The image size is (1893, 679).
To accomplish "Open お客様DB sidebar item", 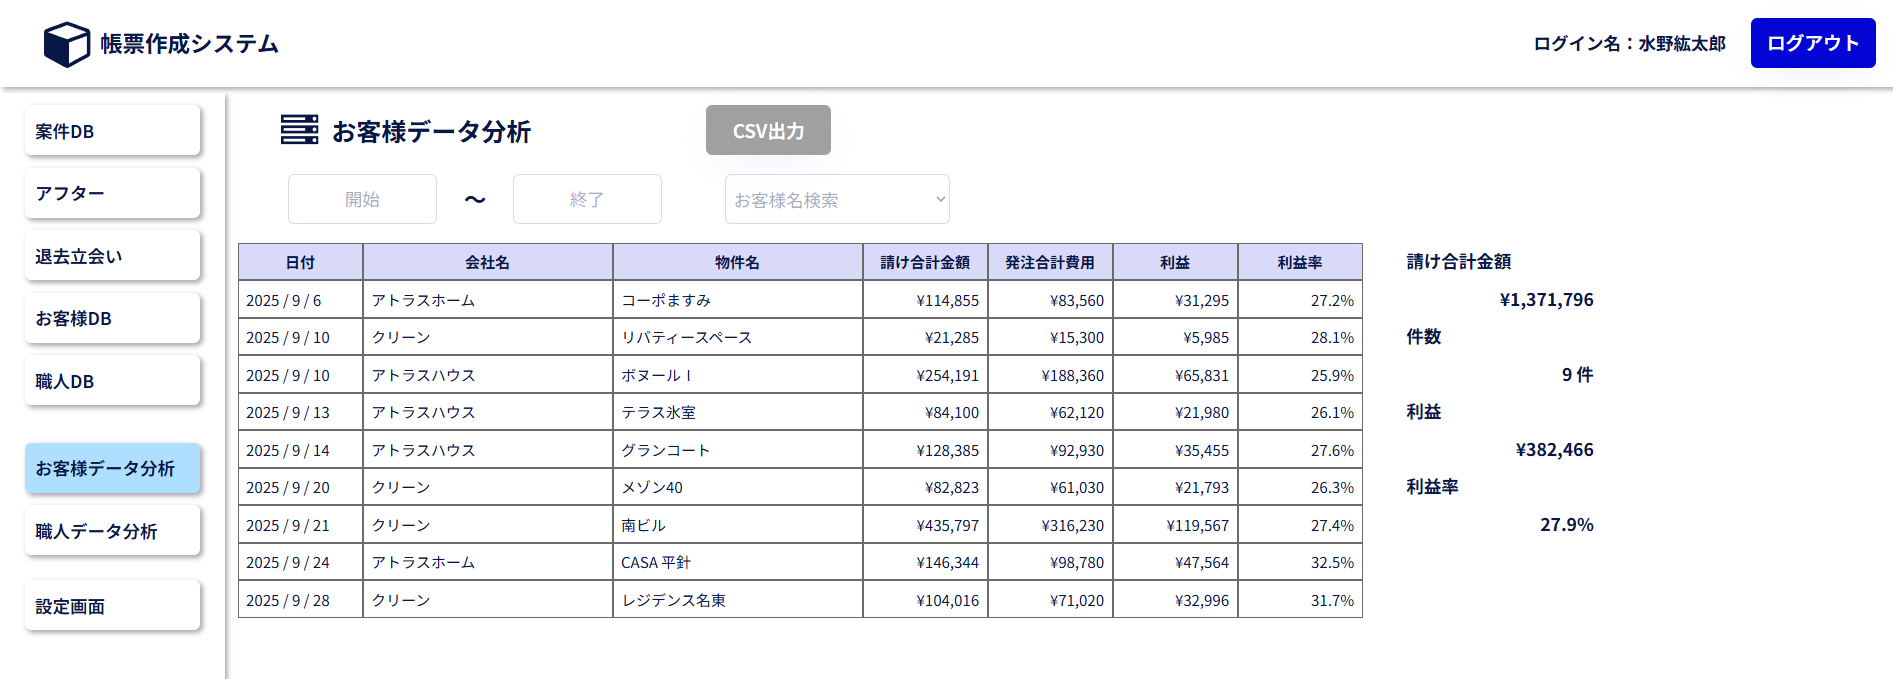I will (112, 318).
